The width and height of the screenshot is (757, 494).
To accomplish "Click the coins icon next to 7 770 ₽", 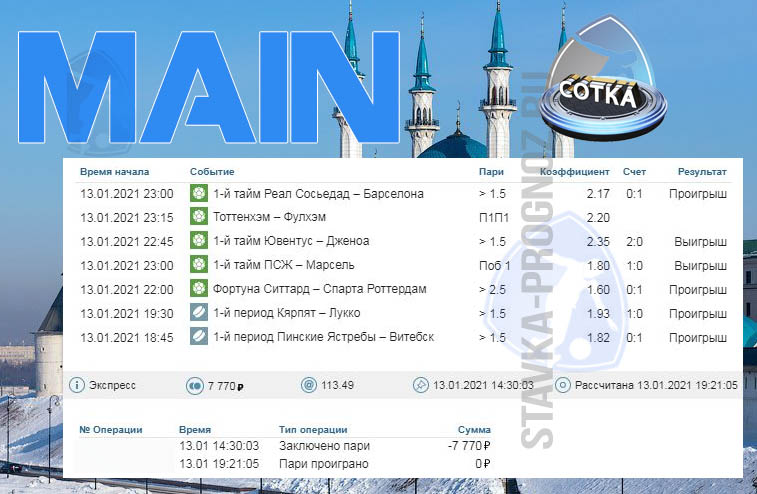I will click(195, 386).
